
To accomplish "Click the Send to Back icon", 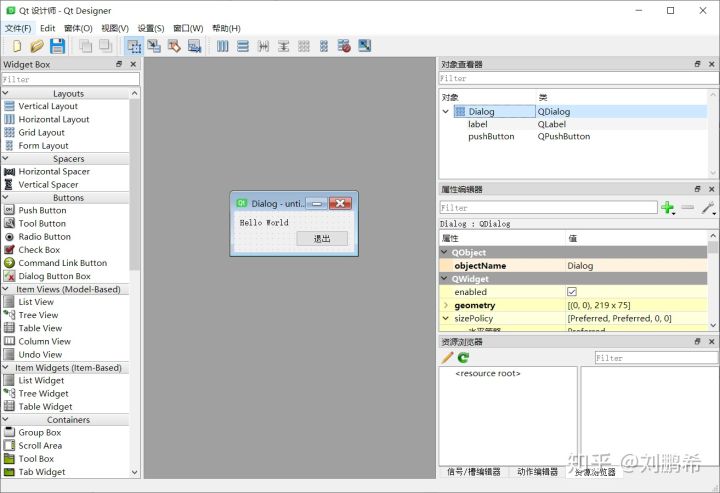I will tap(85, 46).
